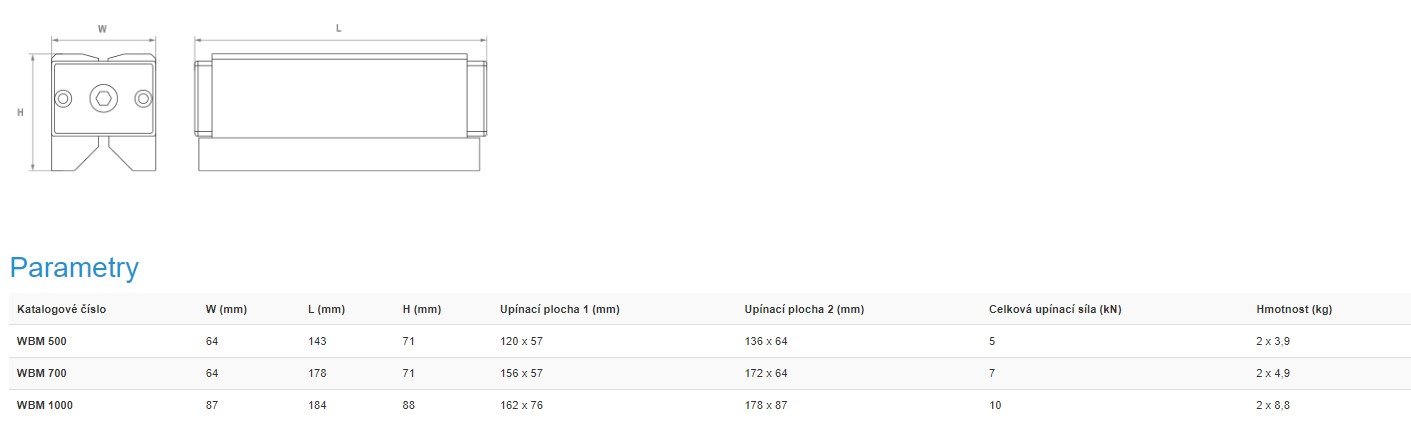Click the W dimension label above drawing

coord(102,29)
